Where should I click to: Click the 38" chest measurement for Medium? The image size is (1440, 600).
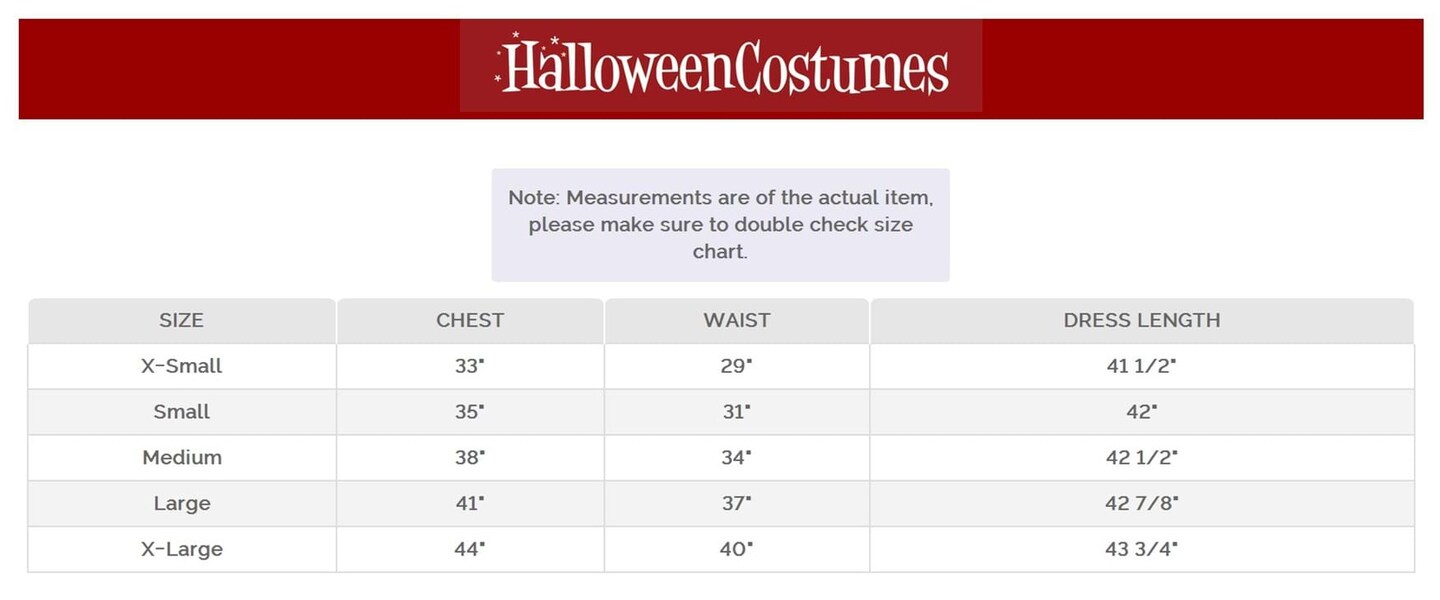pyautogui.click(x=469, y=458)
